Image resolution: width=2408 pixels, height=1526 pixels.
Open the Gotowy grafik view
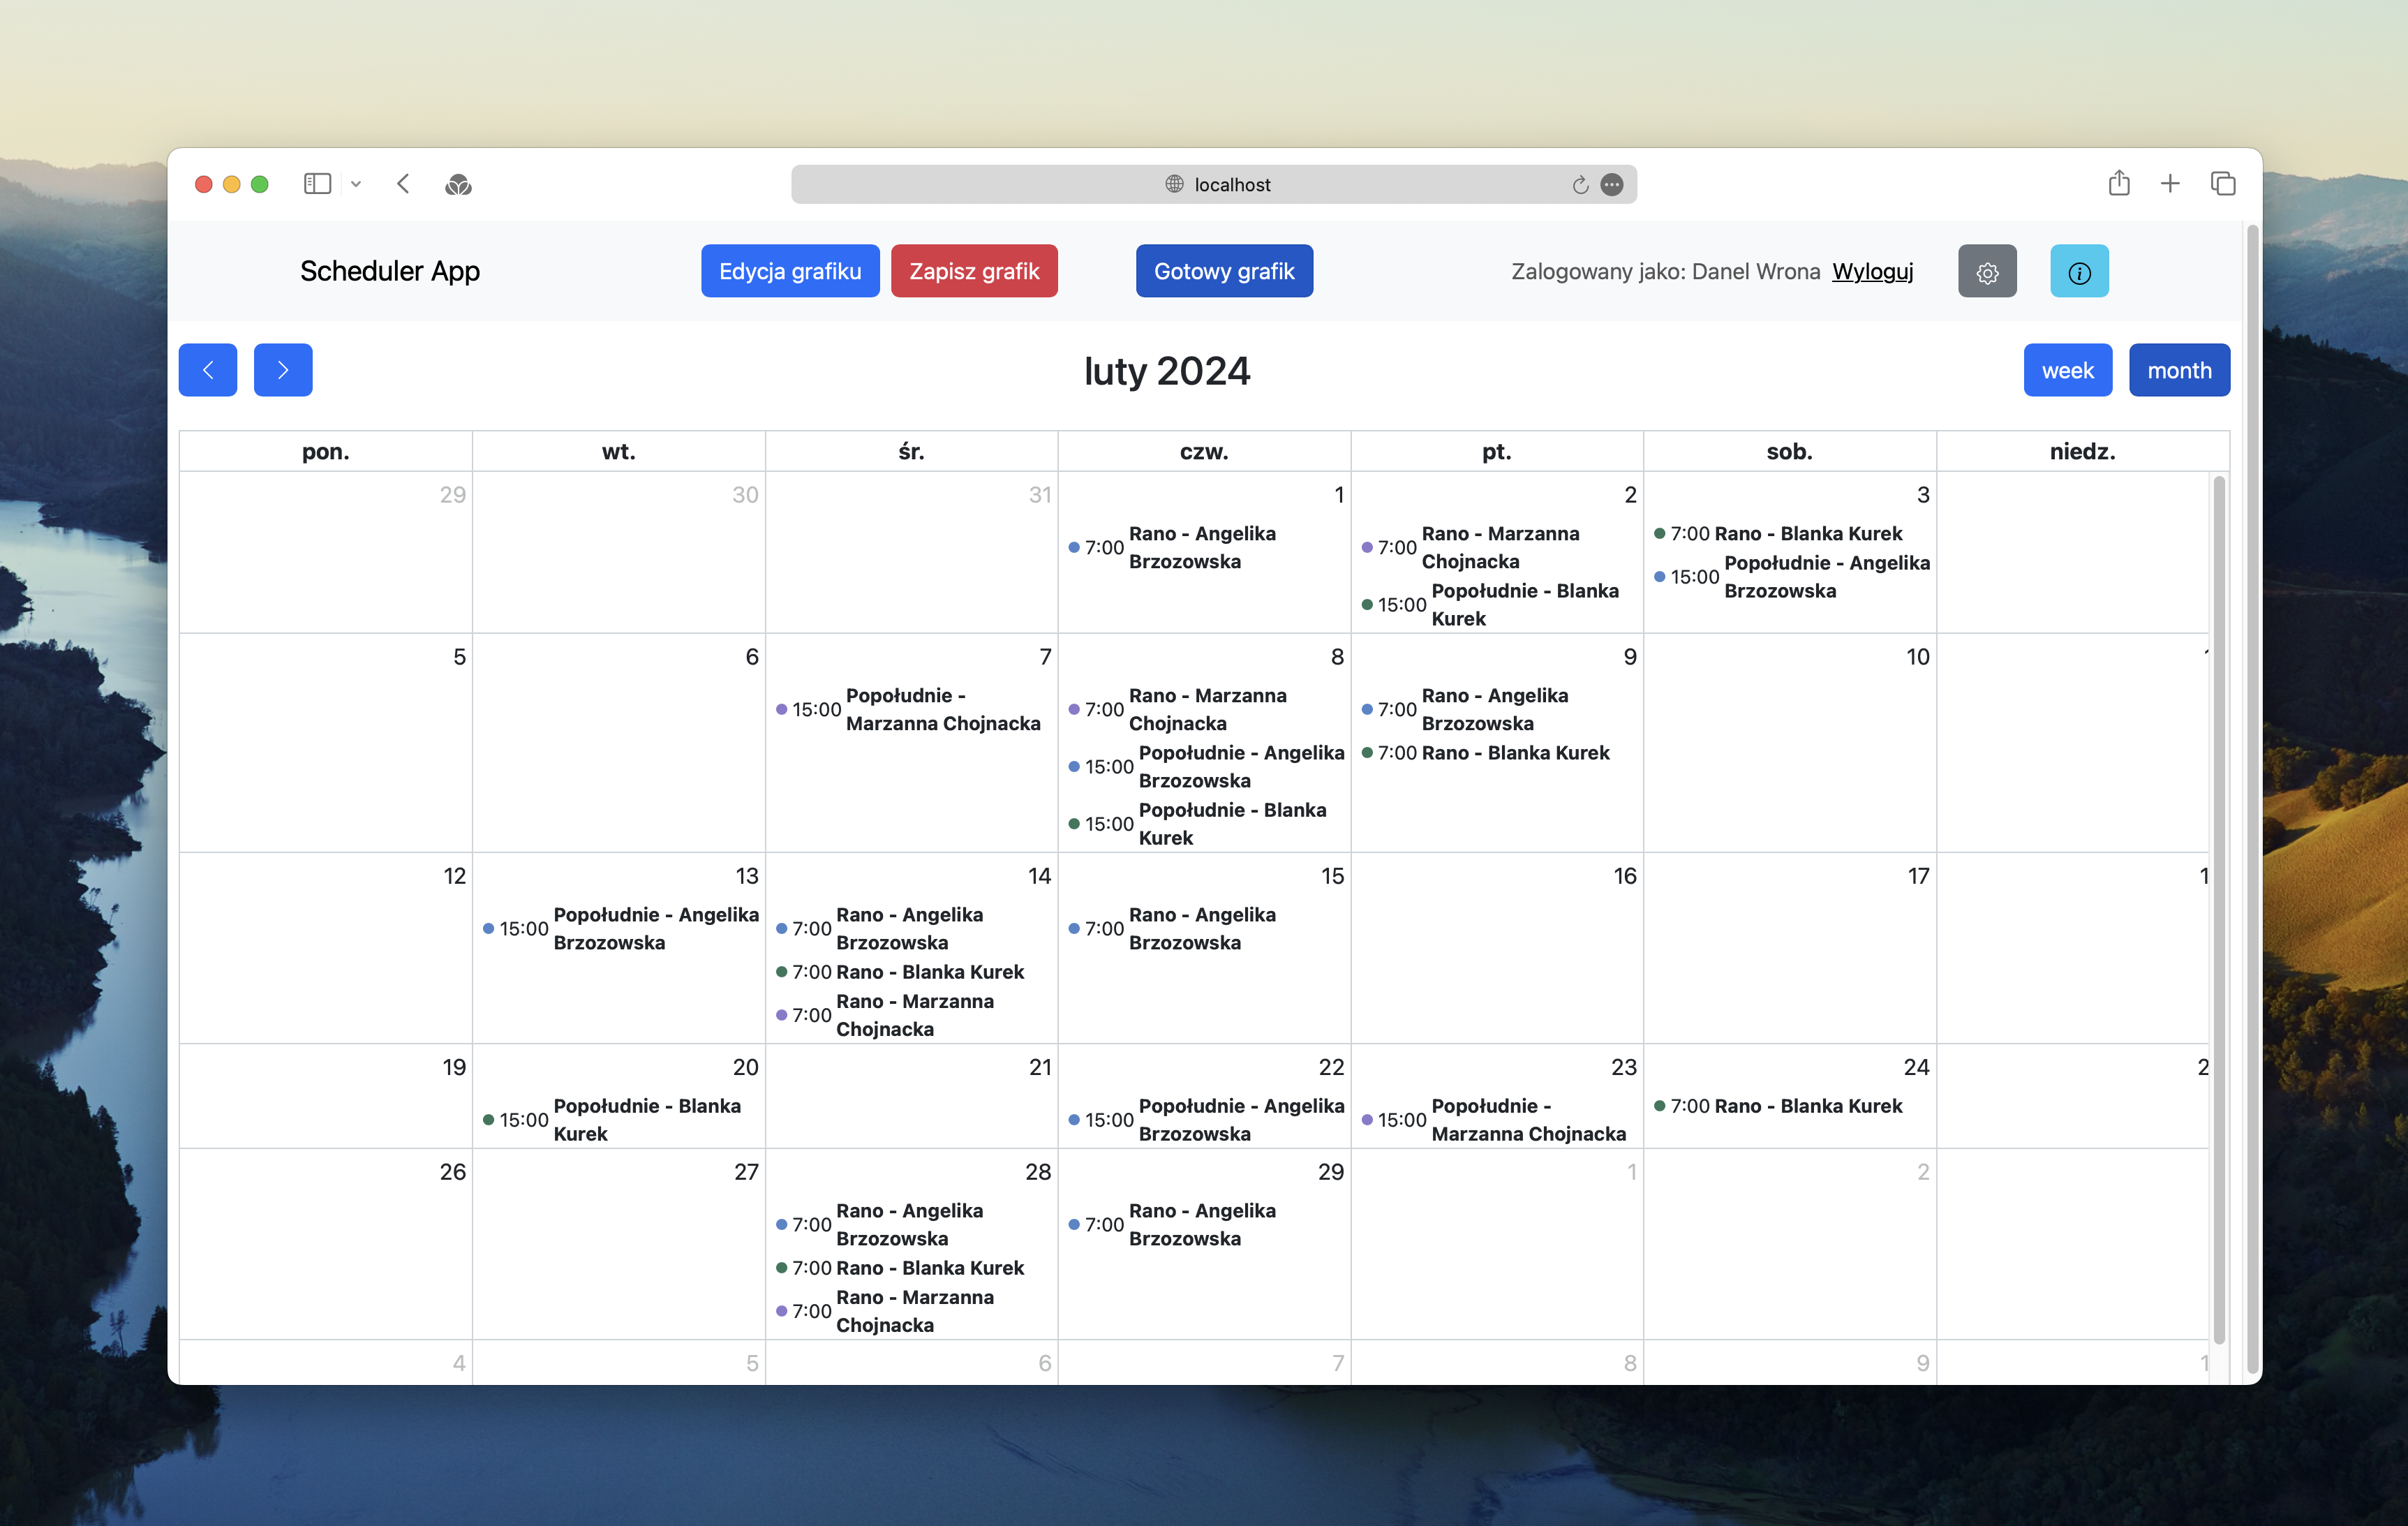click(1224, 271)
